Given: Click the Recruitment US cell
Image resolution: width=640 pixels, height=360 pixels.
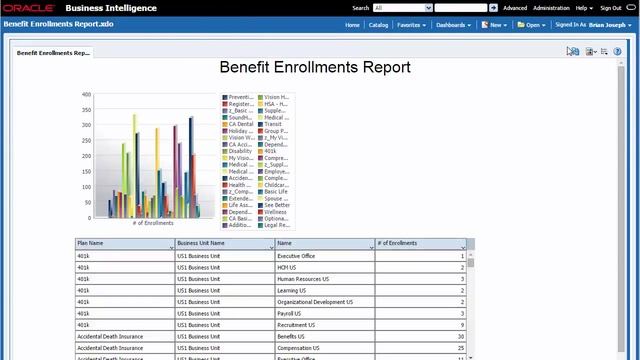Looking at the screenshot, I should [325, 325].
